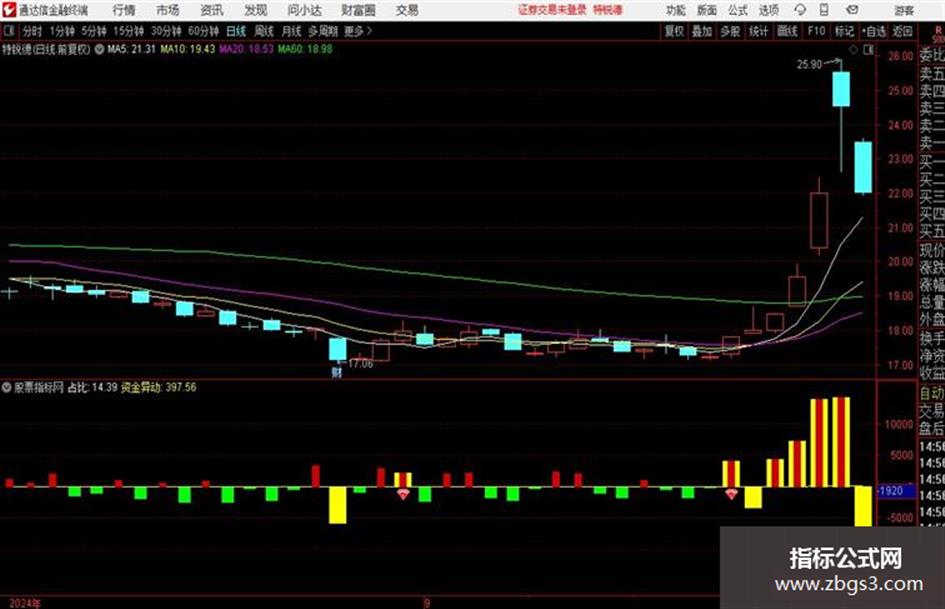This screenshot has width=945, height=609.
Task: Open the 版面 menu
Action: [706, 10]
